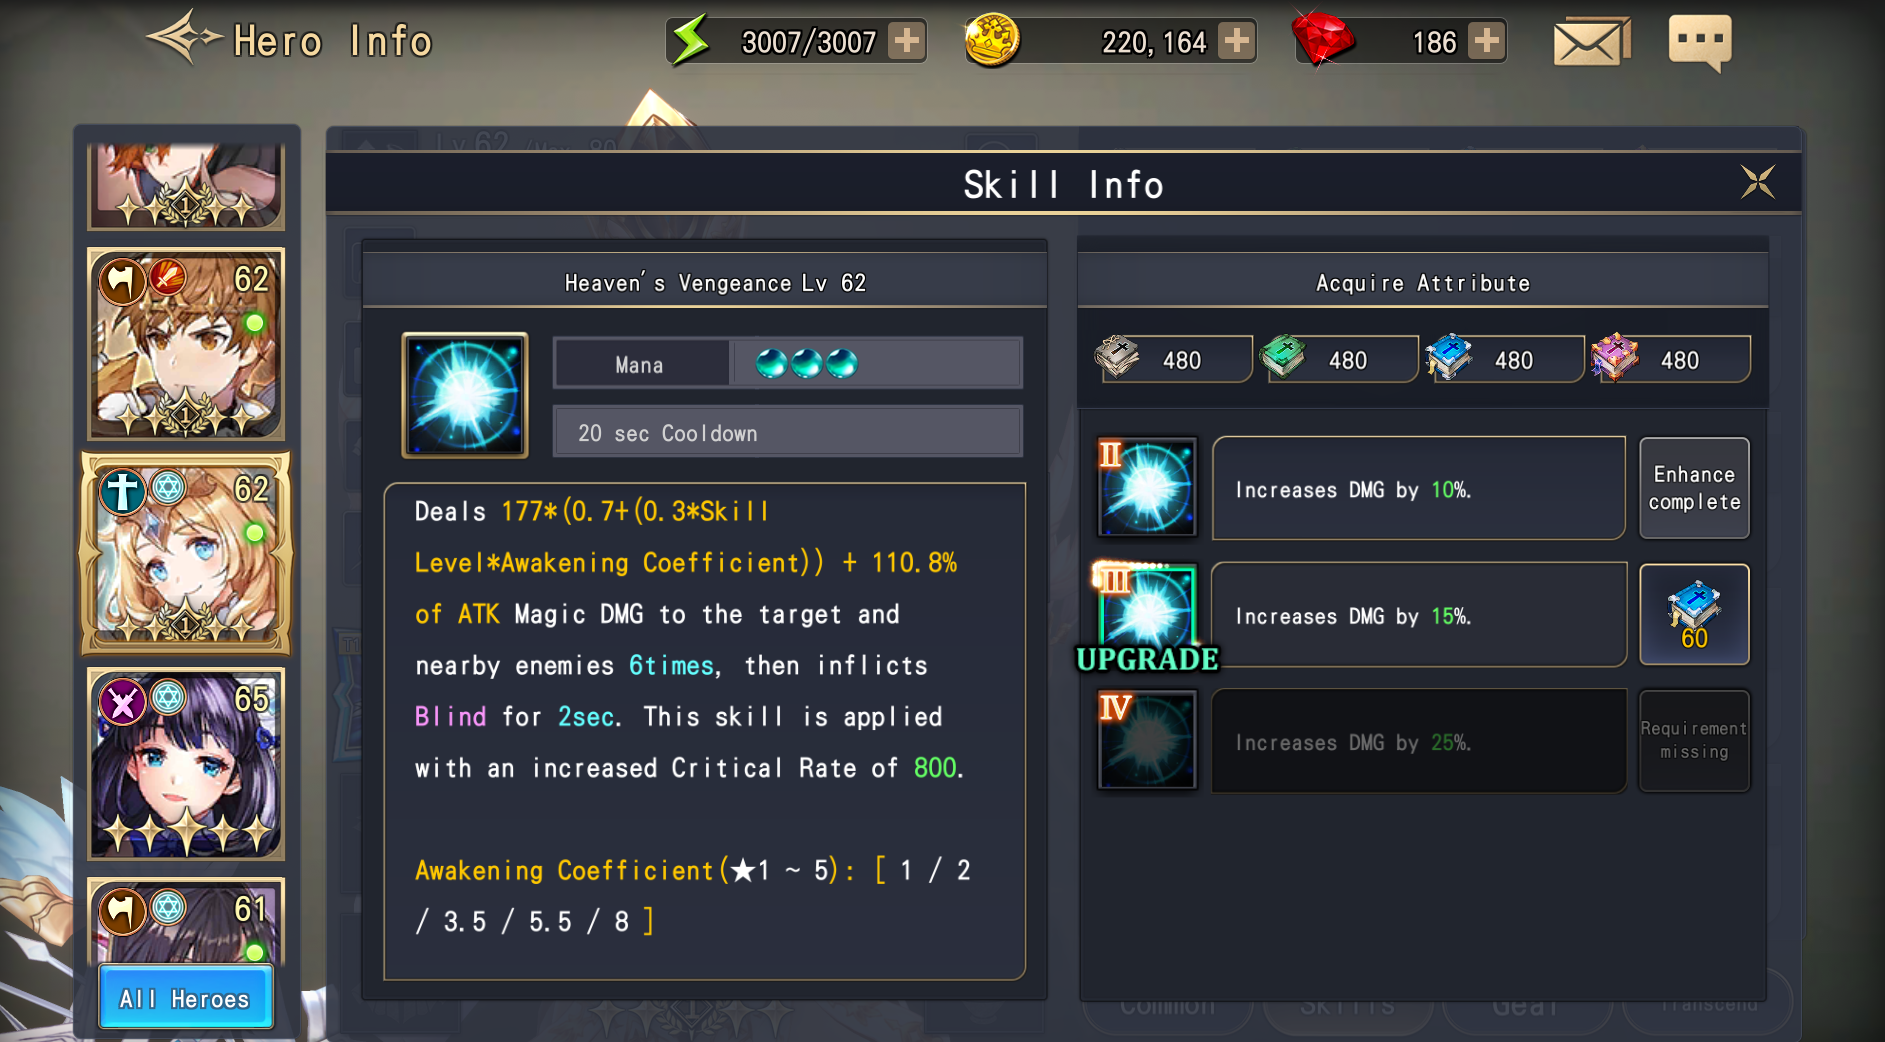Upgrade tier III using 60 blue books
Viewport: 1885px width, 1042px height.
coord(1694,614)
